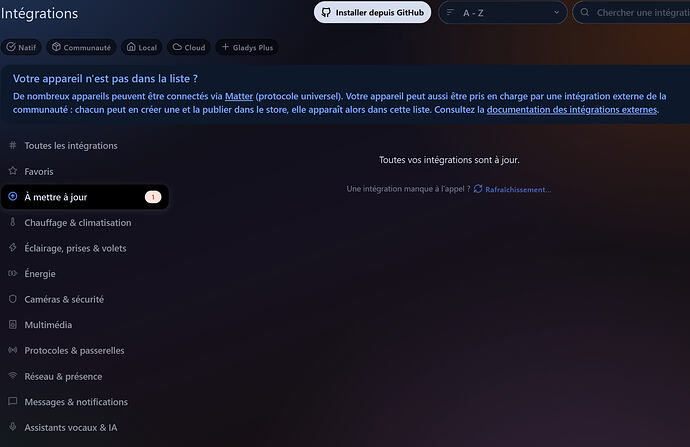Click the wifi icon for Réseau & présence
The image size is (690, 447).
point(13,376)
